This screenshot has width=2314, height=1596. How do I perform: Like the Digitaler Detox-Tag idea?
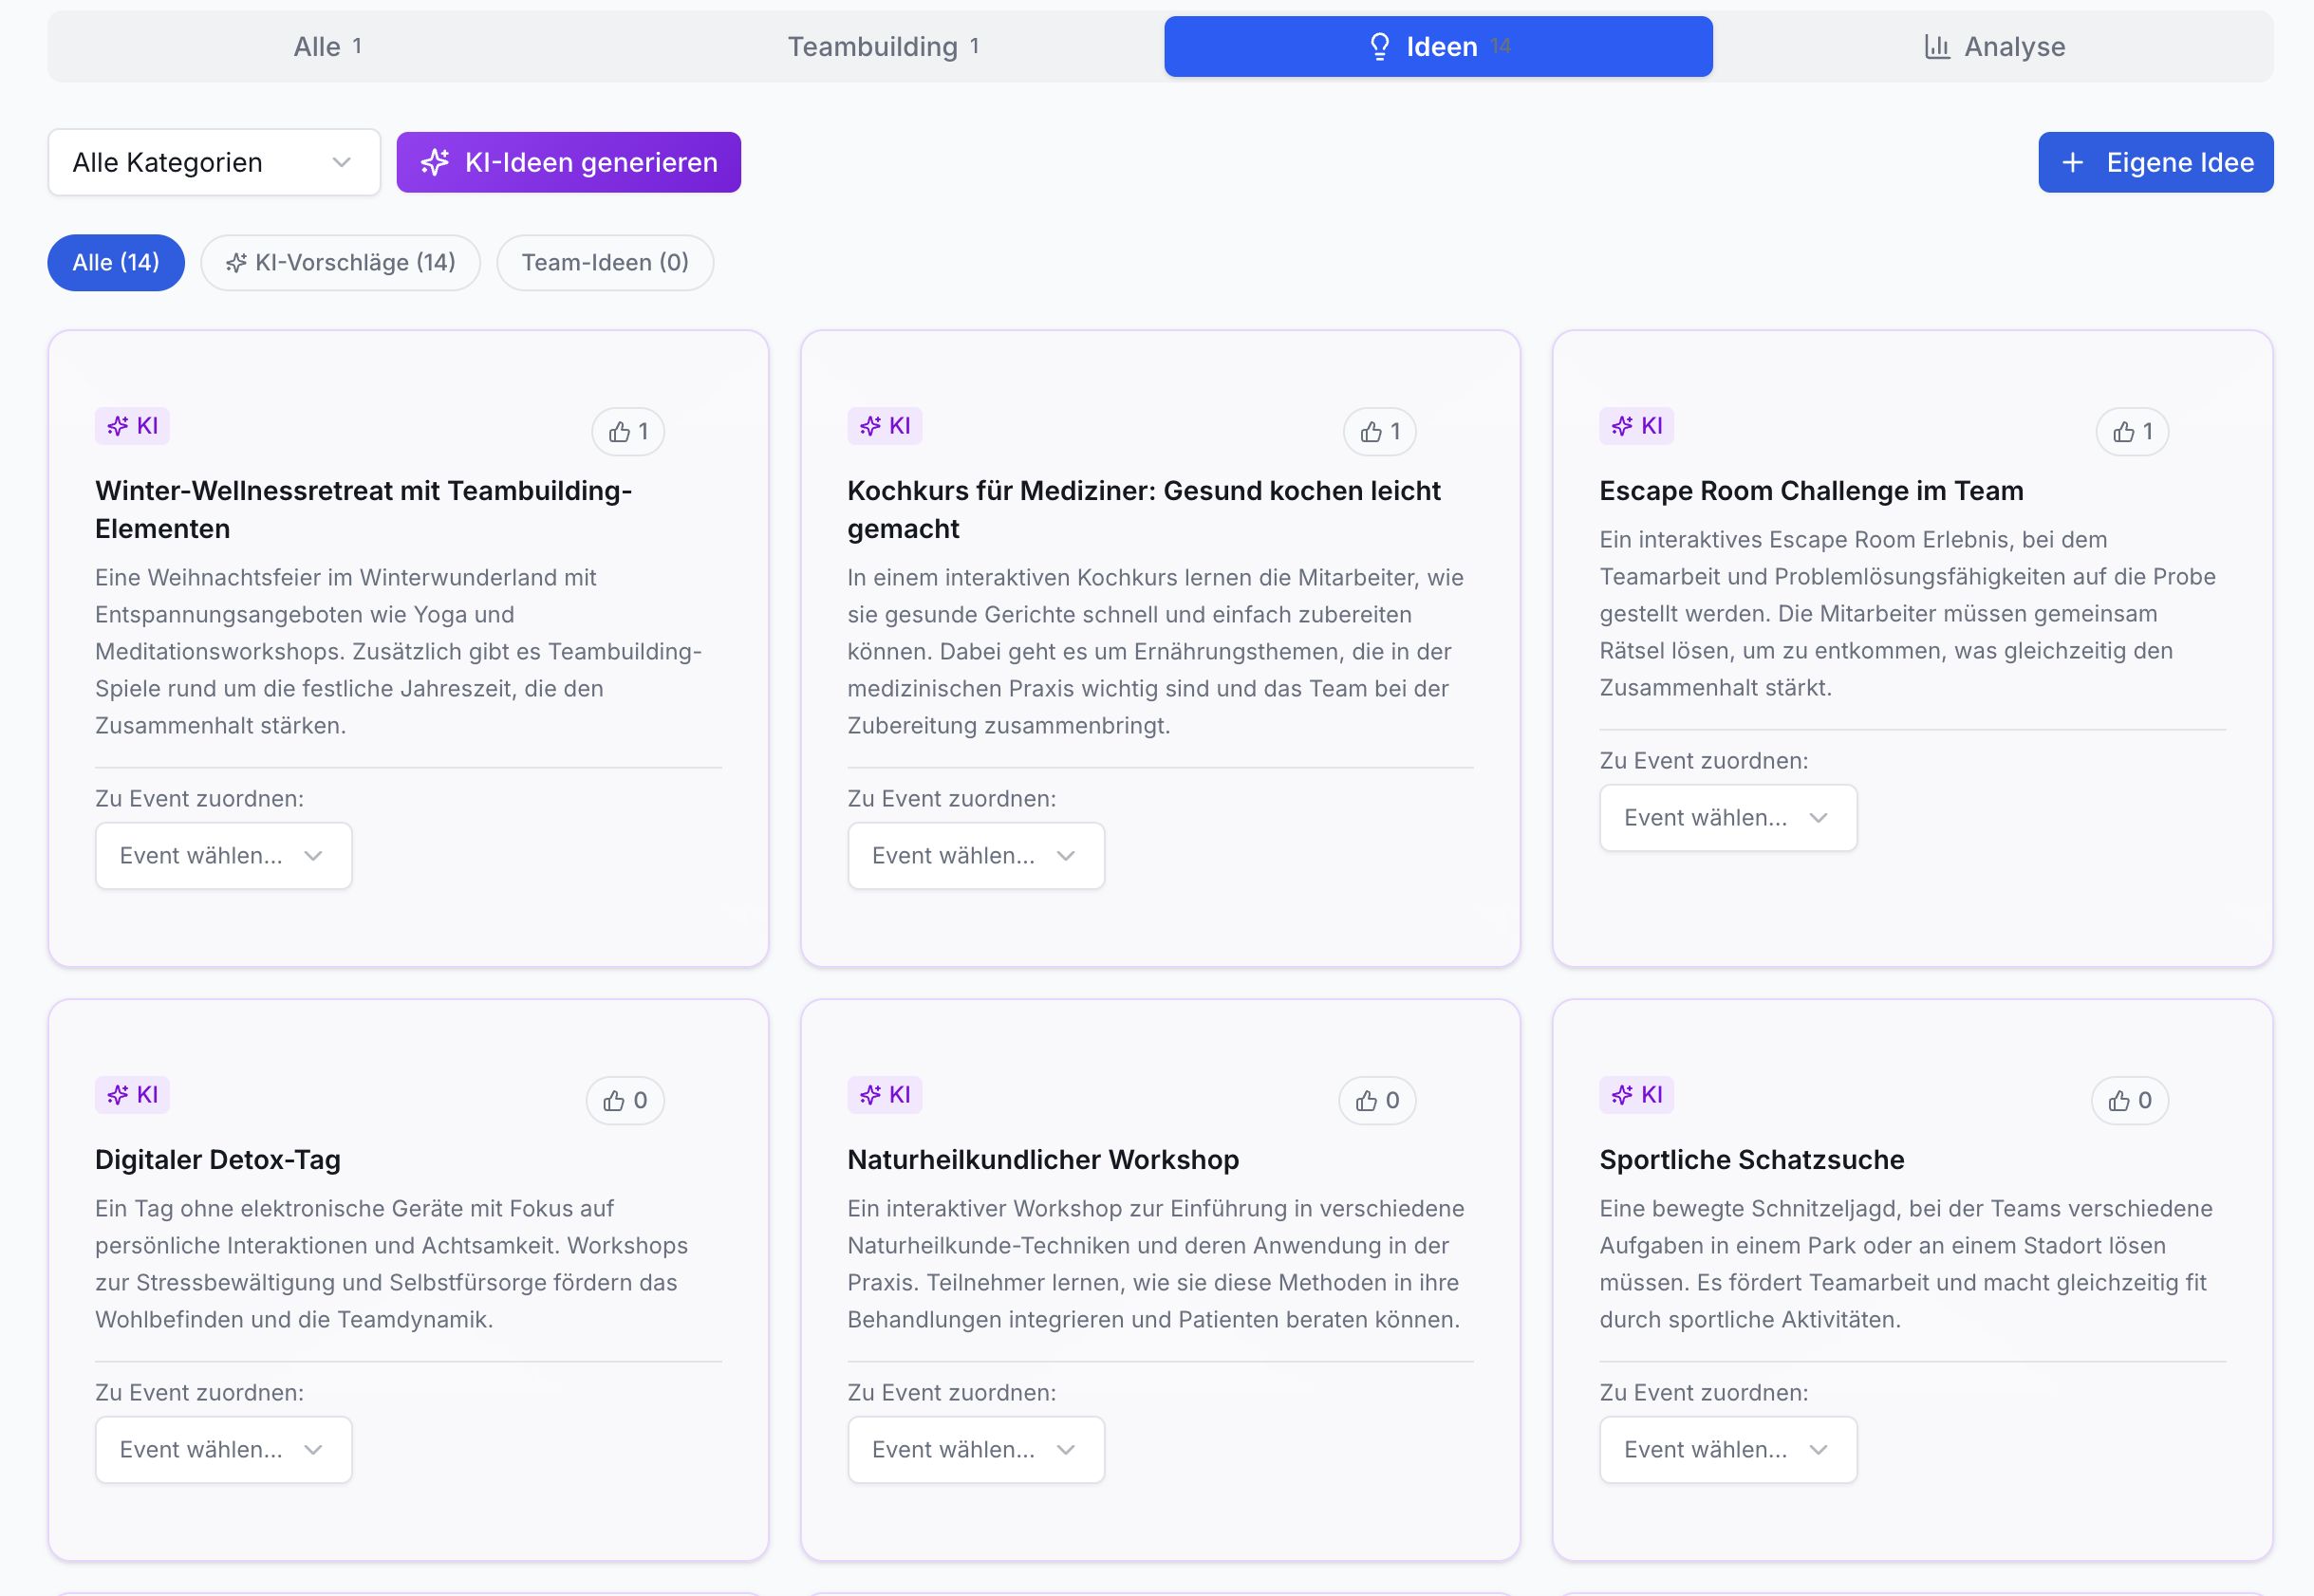625,1101
